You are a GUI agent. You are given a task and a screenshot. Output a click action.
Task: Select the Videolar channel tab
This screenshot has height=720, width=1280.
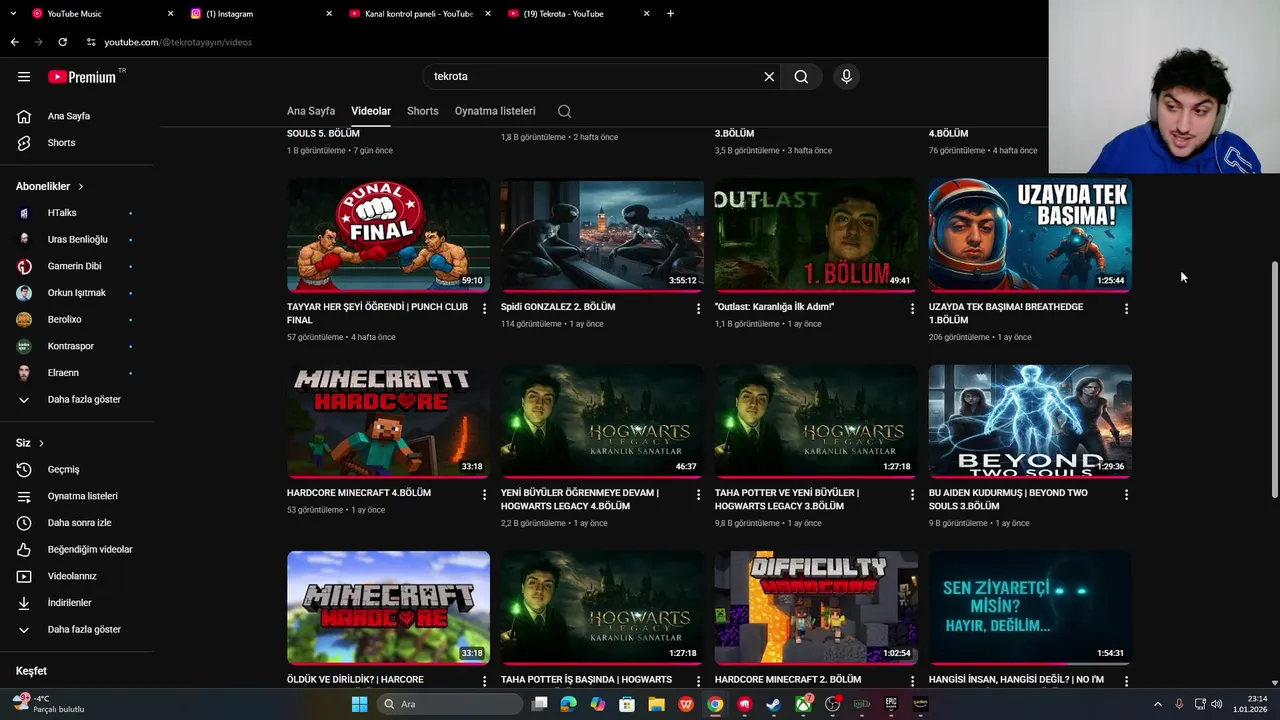[371, 111]
